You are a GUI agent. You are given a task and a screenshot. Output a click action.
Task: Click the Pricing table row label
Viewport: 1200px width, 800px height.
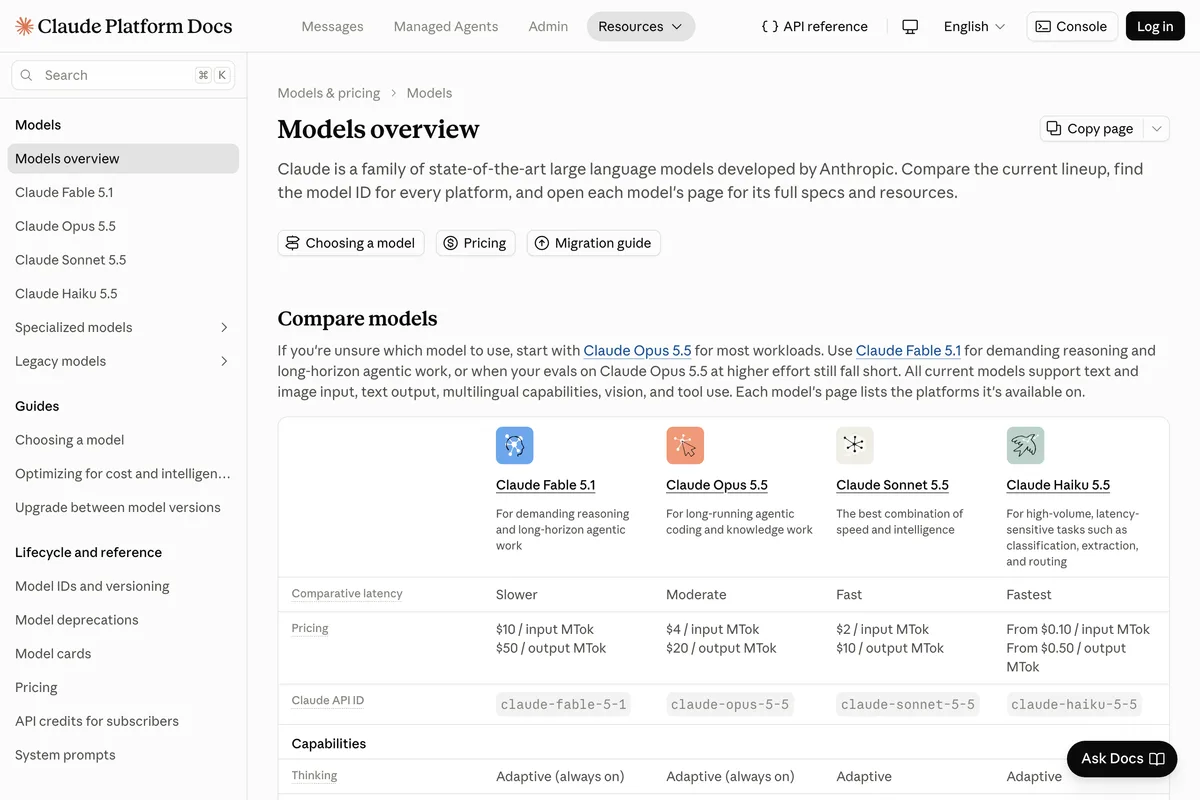click(310, 629)
